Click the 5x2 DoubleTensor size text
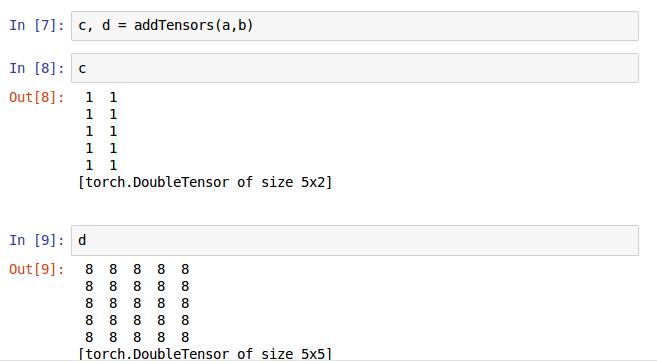Viewport: 657px width, 362px height. tap(205, 183)
